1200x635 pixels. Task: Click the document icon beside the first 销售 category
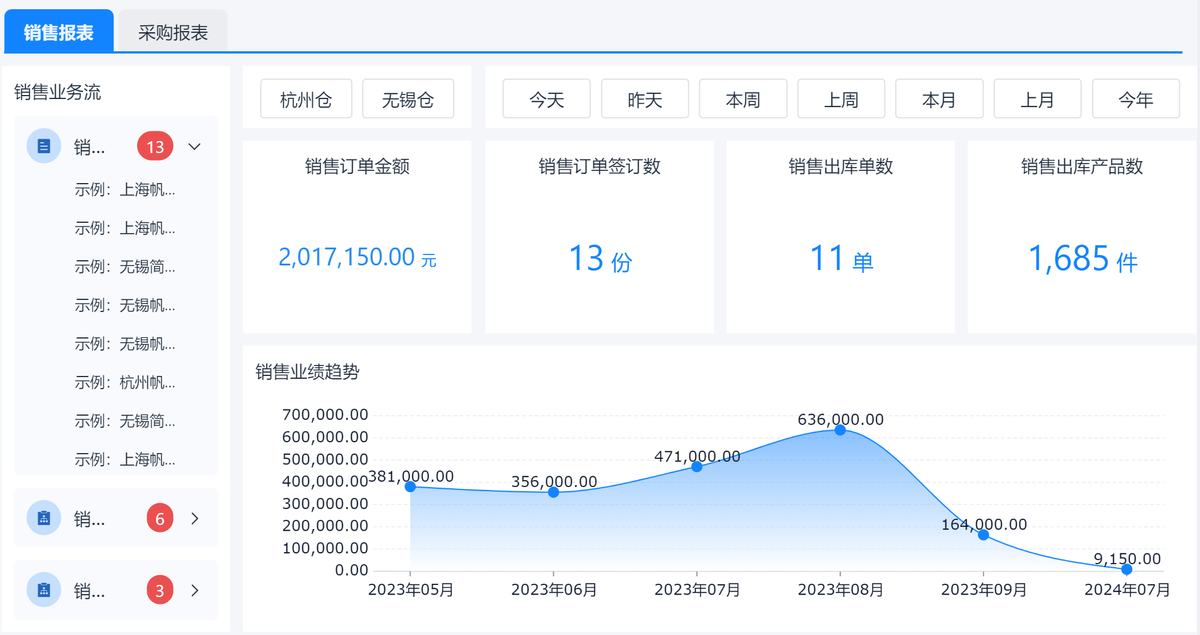(42, 145)
